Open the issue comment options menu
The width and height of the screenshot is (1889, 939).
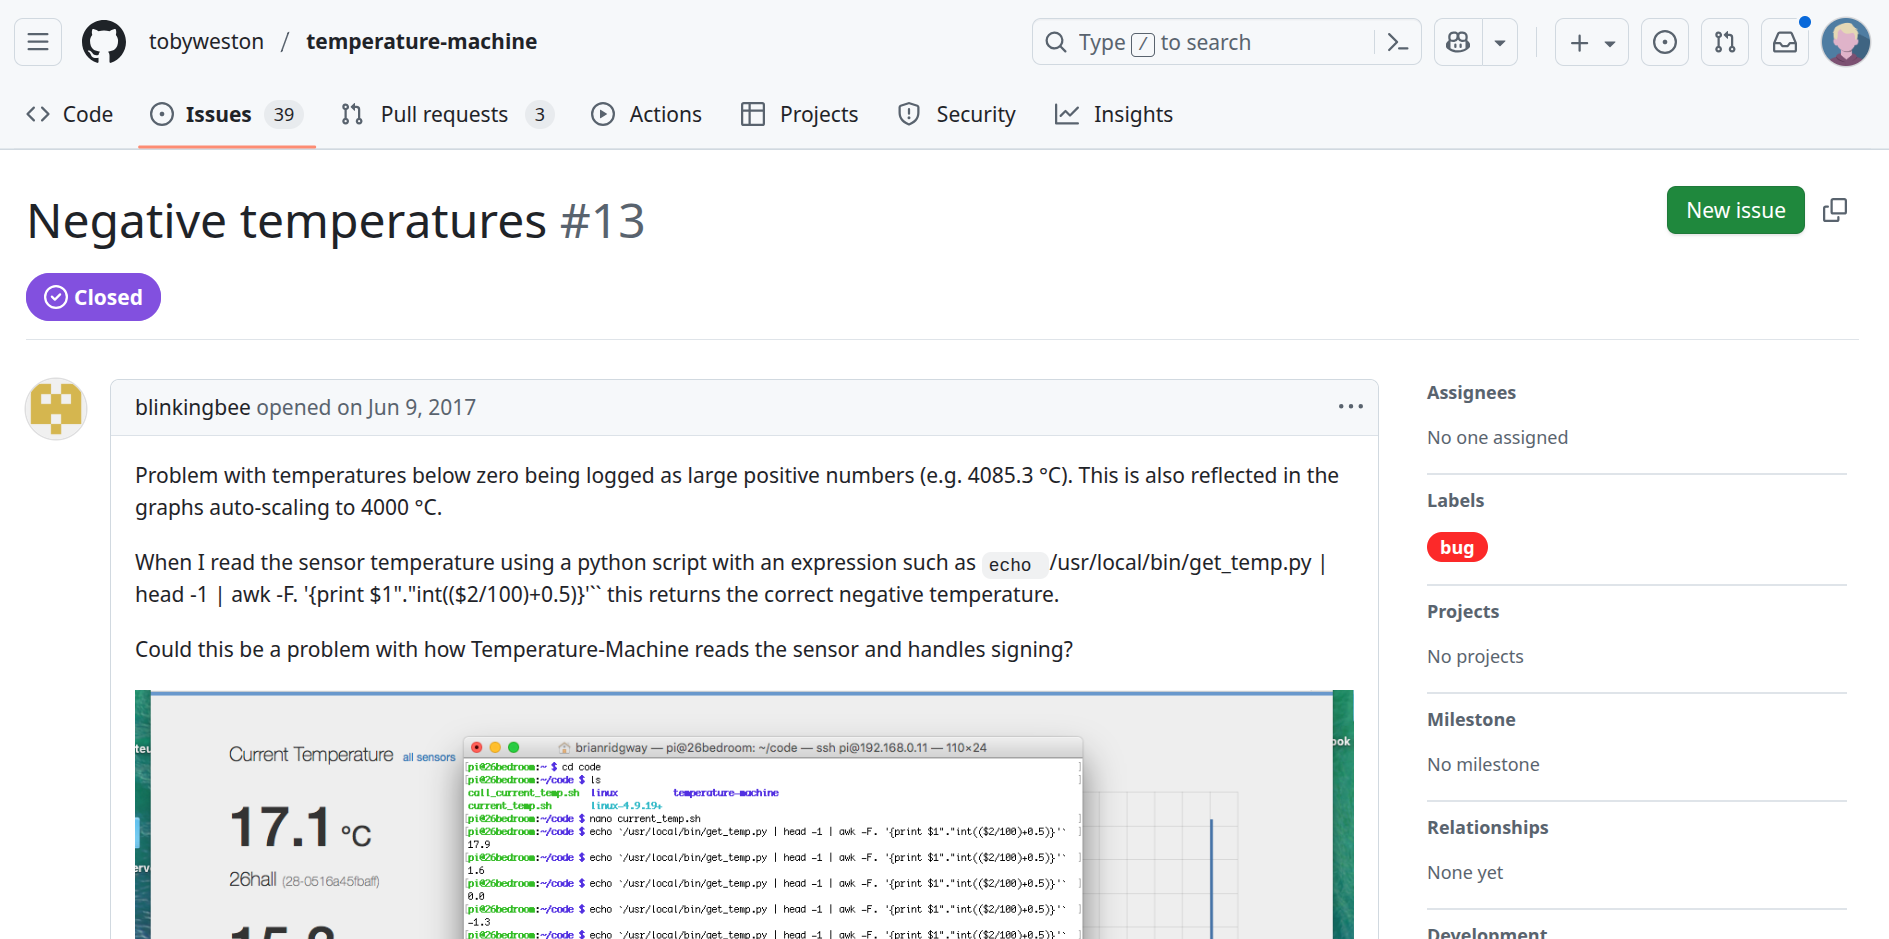coord(1350,407)
